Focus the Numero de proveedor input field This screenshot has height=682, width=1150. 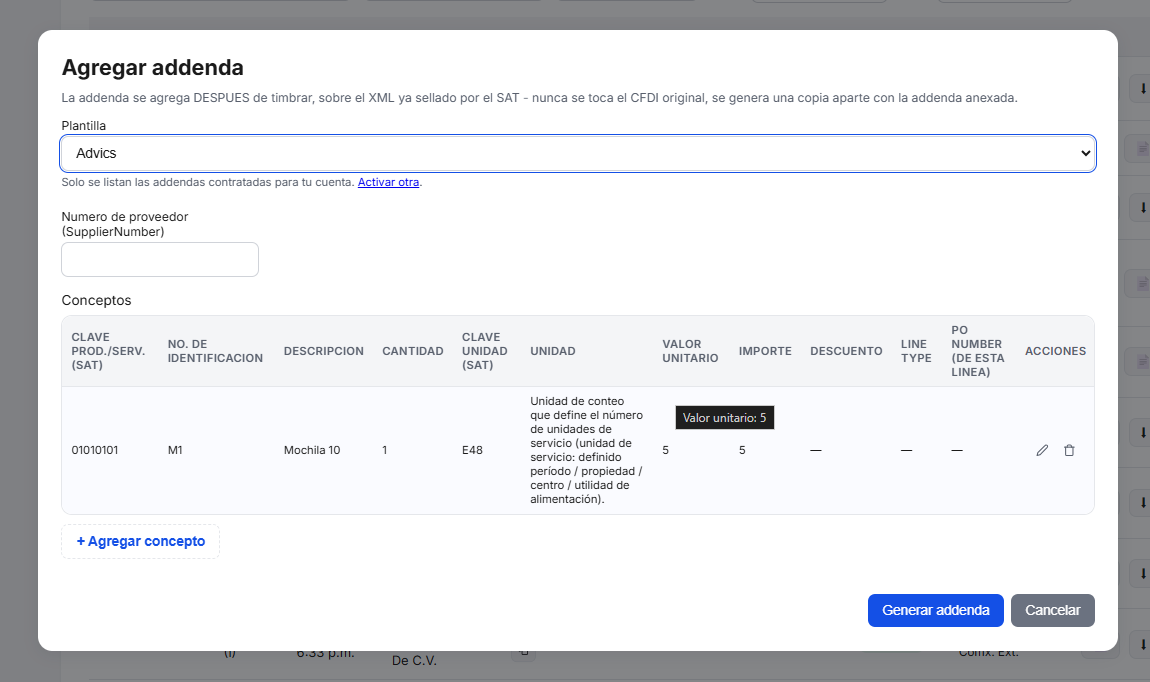(x=160, y=260)
